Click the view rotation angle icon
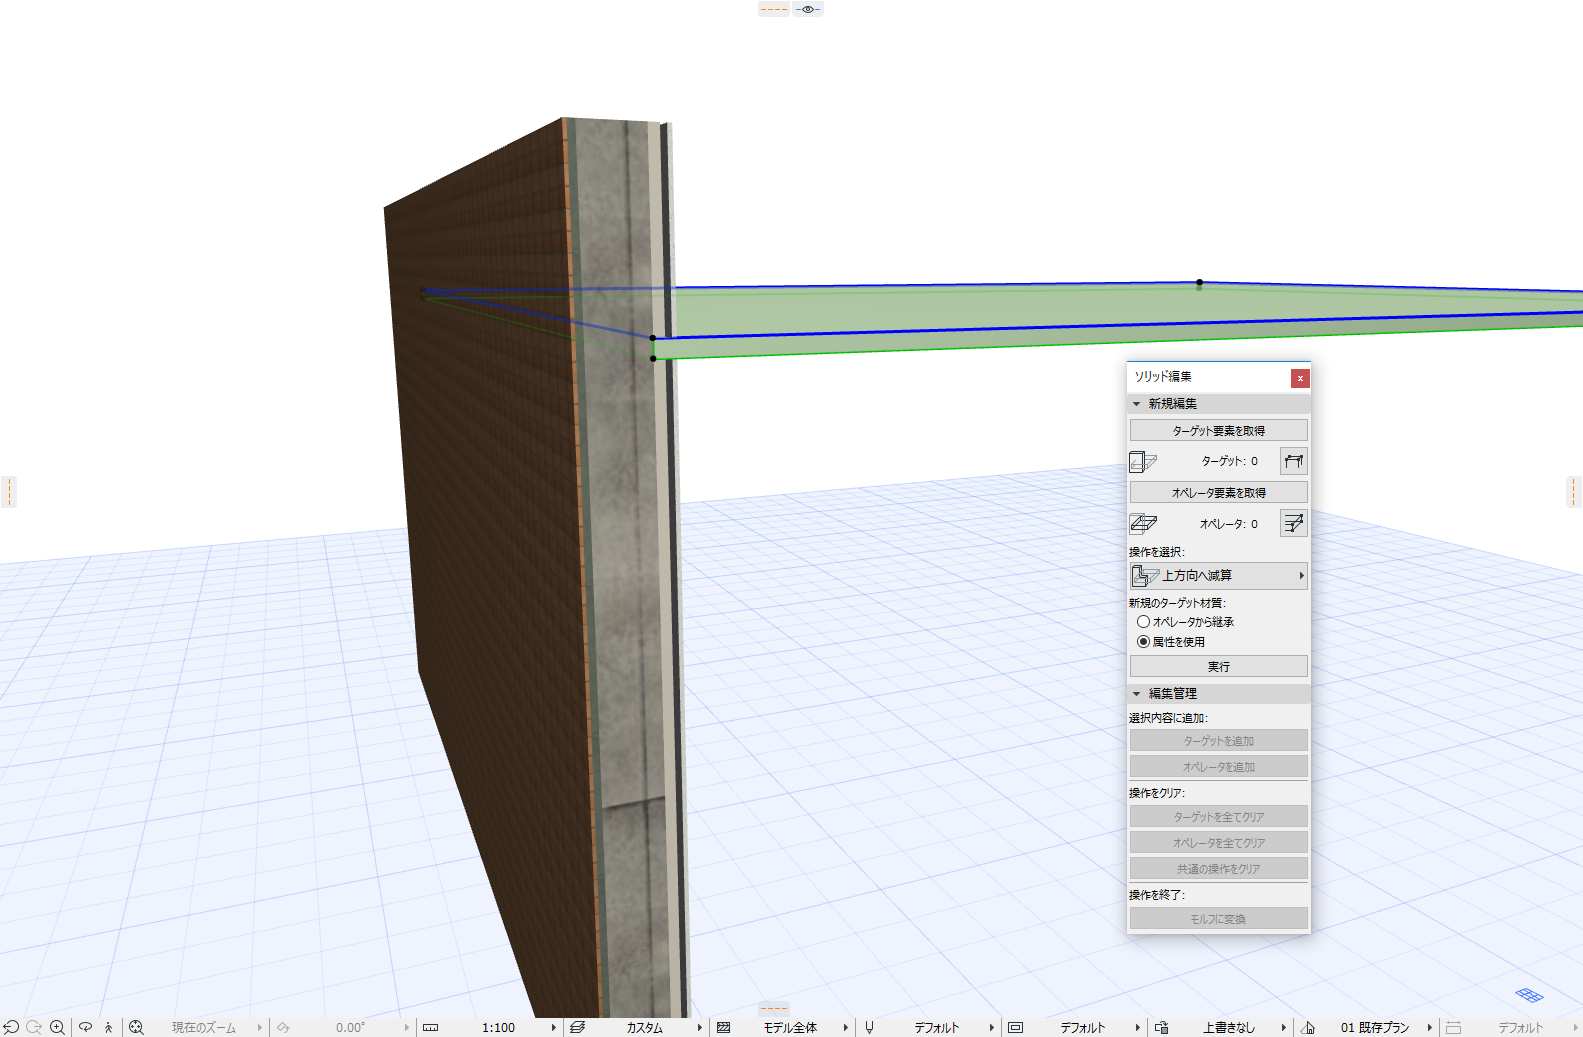 point(284,1027)
